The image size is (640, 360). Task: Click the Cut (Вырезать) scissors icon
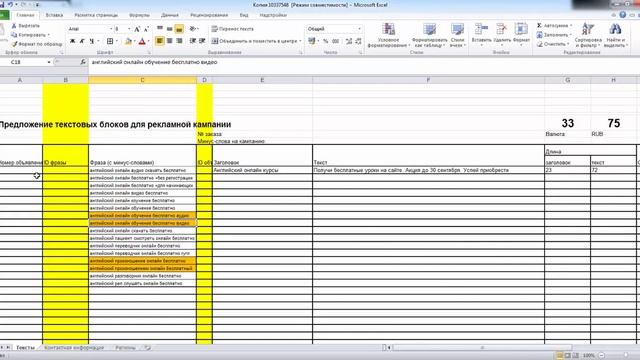pyautogui.click(x=15, y=26)
